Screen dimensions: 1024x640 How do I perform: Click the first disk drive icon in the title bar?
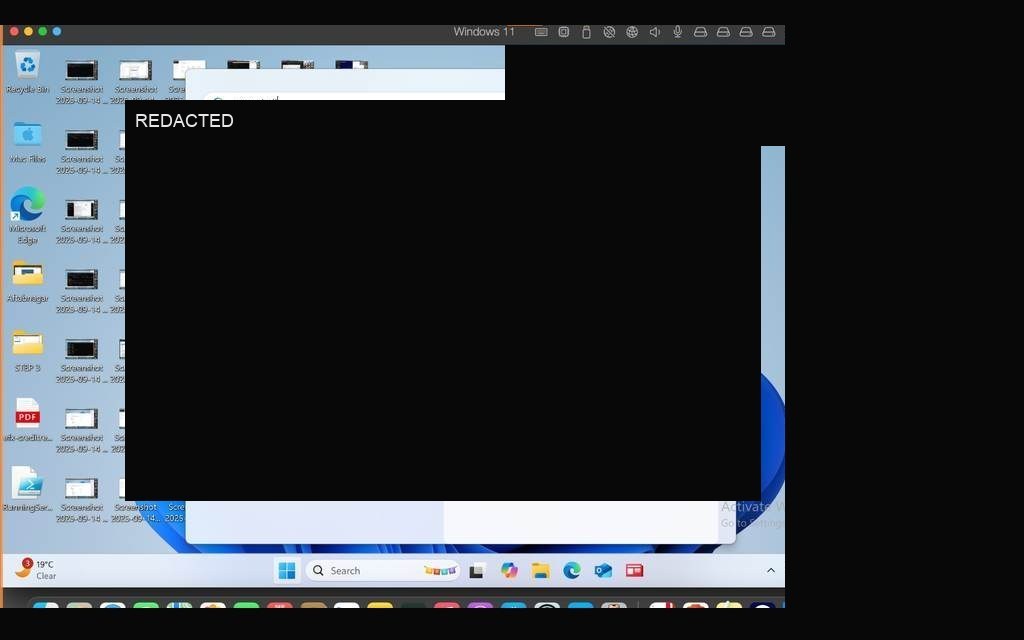tap(700, 31)
